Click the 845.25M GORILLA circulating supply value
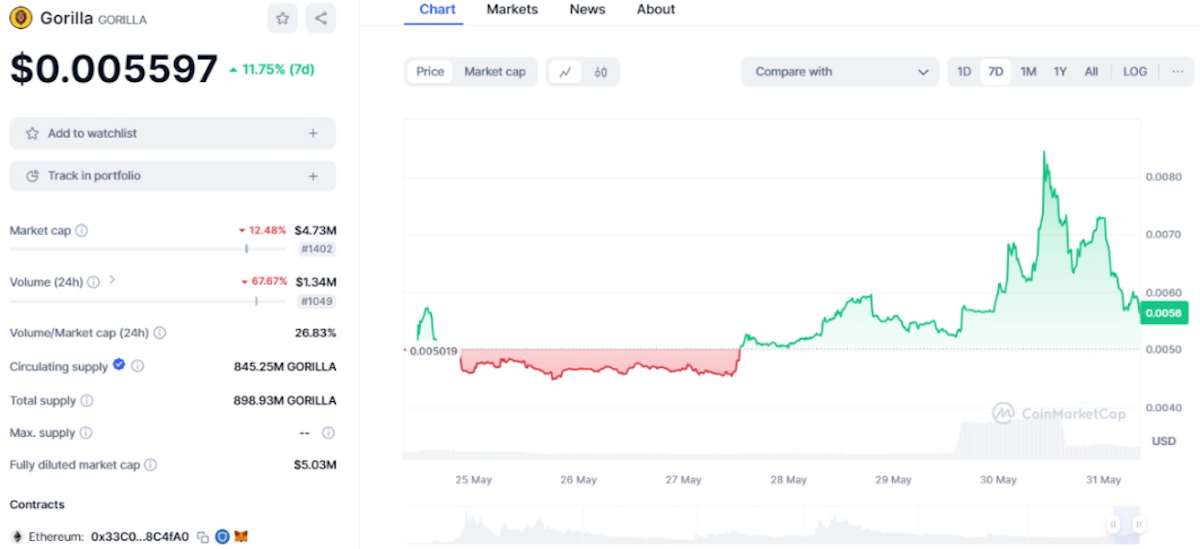The height and width of the screenshot is (549, 1200). 285,366
